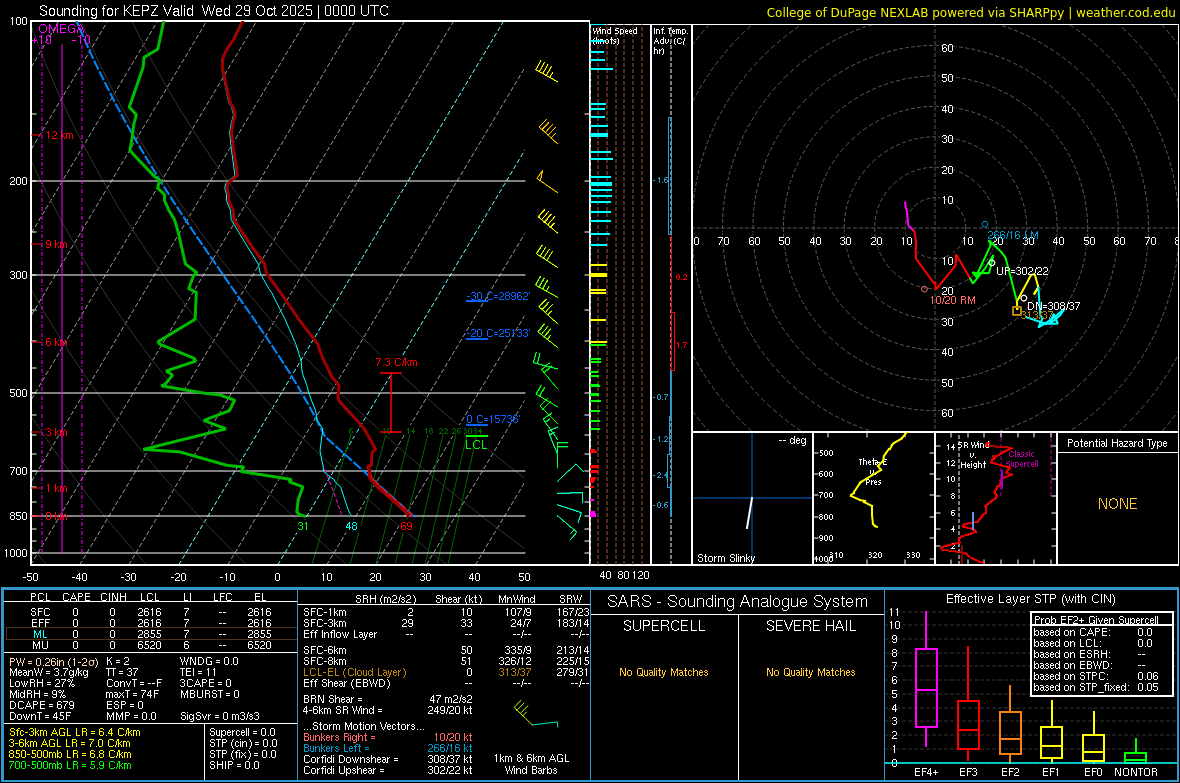The height and width of the screenshot is (783, 1180).
Task: Click the OMEGA label on the skew-T
Action: (x=61, y=29)
